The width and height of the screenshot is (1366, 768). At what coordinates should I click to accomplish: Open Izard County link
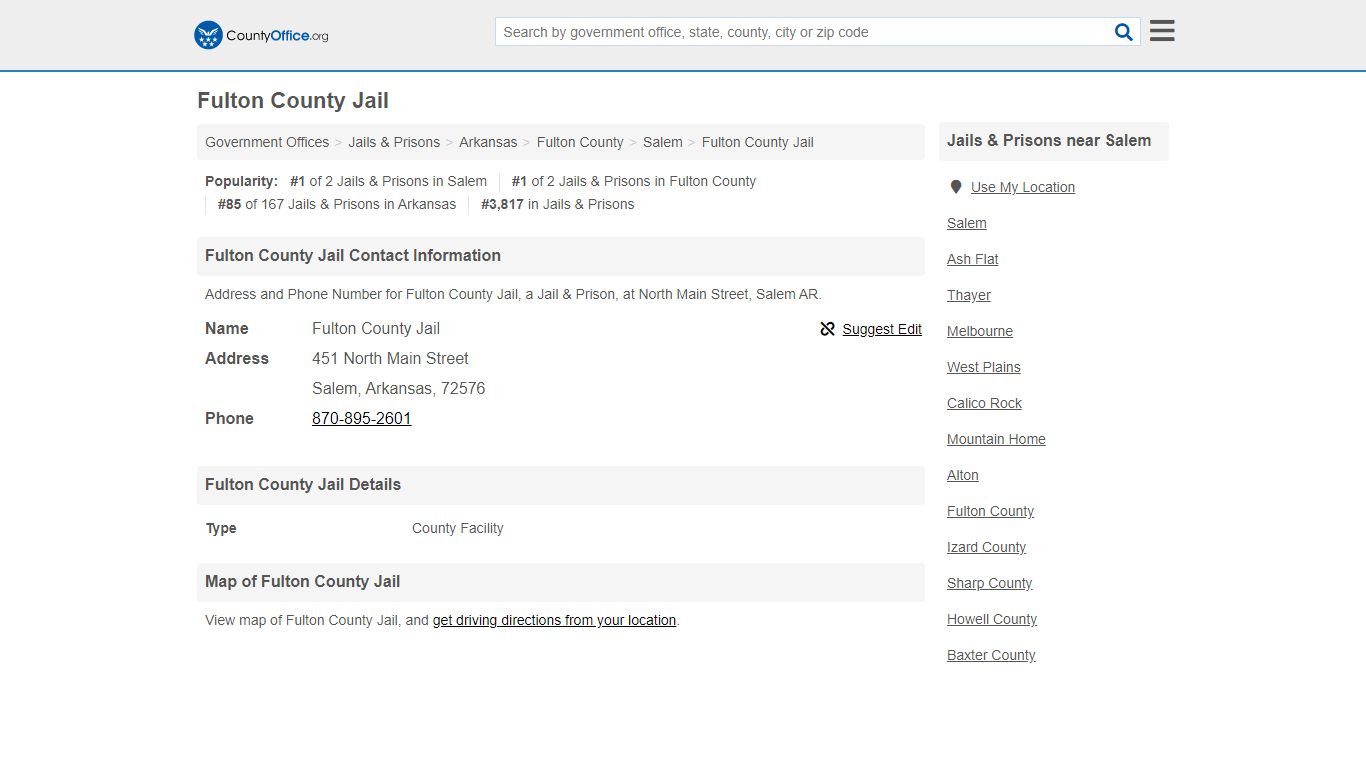(x=987, y=547)
